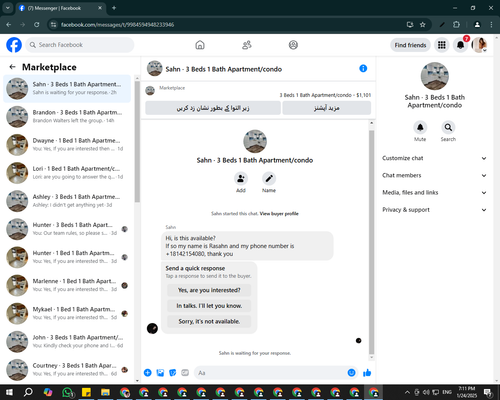
Task: Click the browser address bar URL
Action: pyautogui.click(x=117, y=25)
